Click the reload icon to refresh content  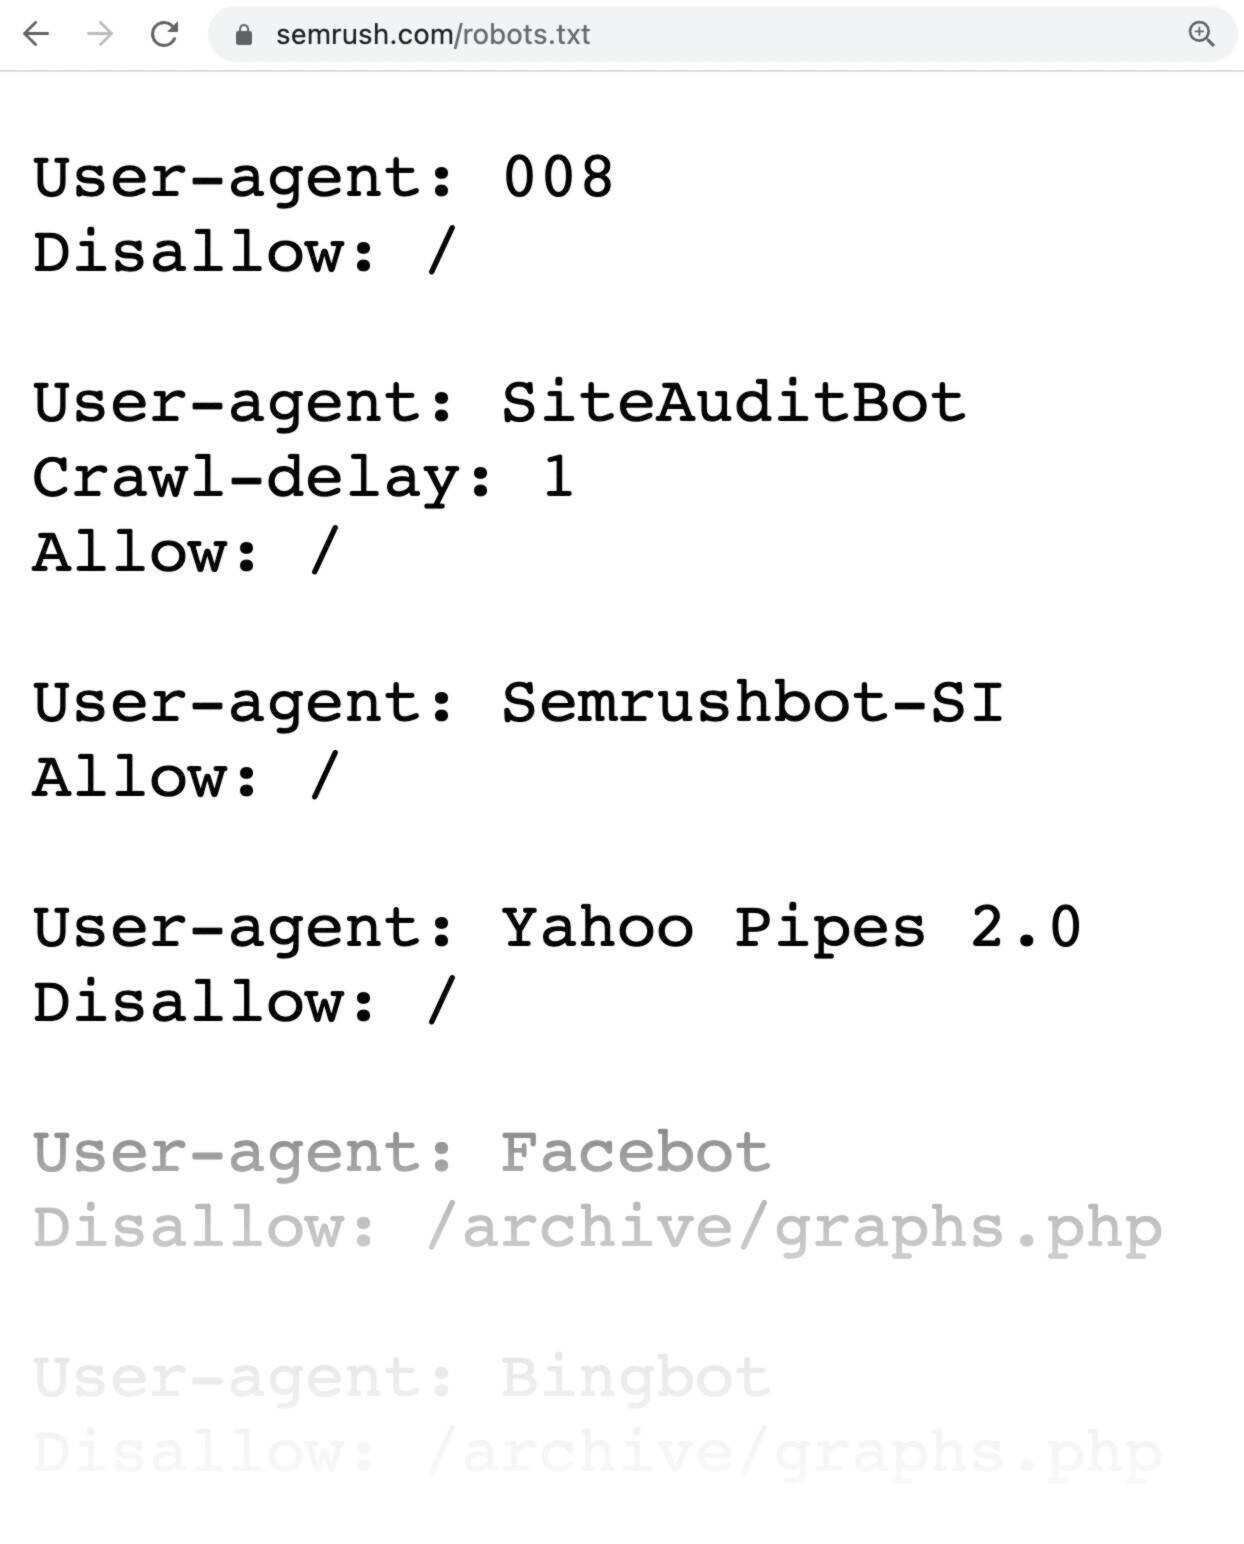(x=163, y=35)
